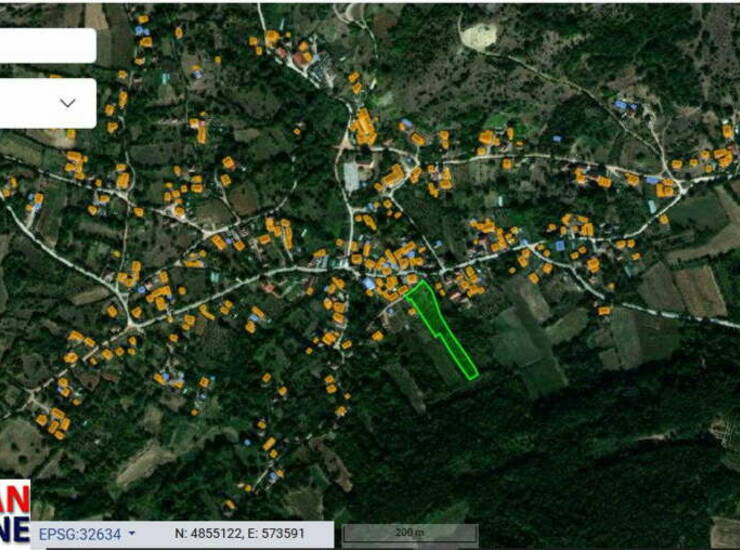Click the blue-roofed building beside the green parcel
The width and height of the screenshot is (740, 550).
tap(369, 284)
